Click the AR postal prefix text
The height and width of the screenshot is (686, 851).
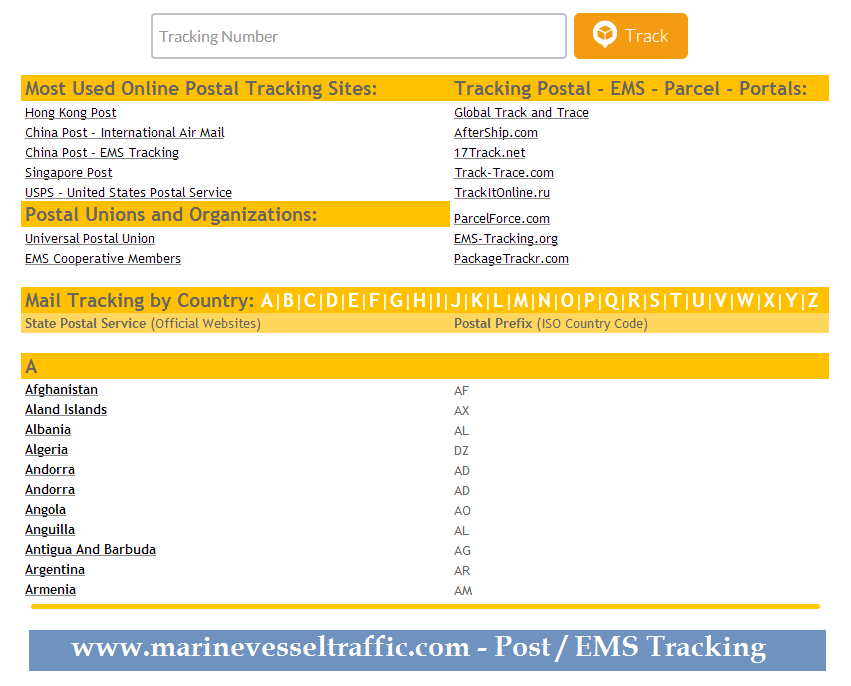tap(462, 571)
